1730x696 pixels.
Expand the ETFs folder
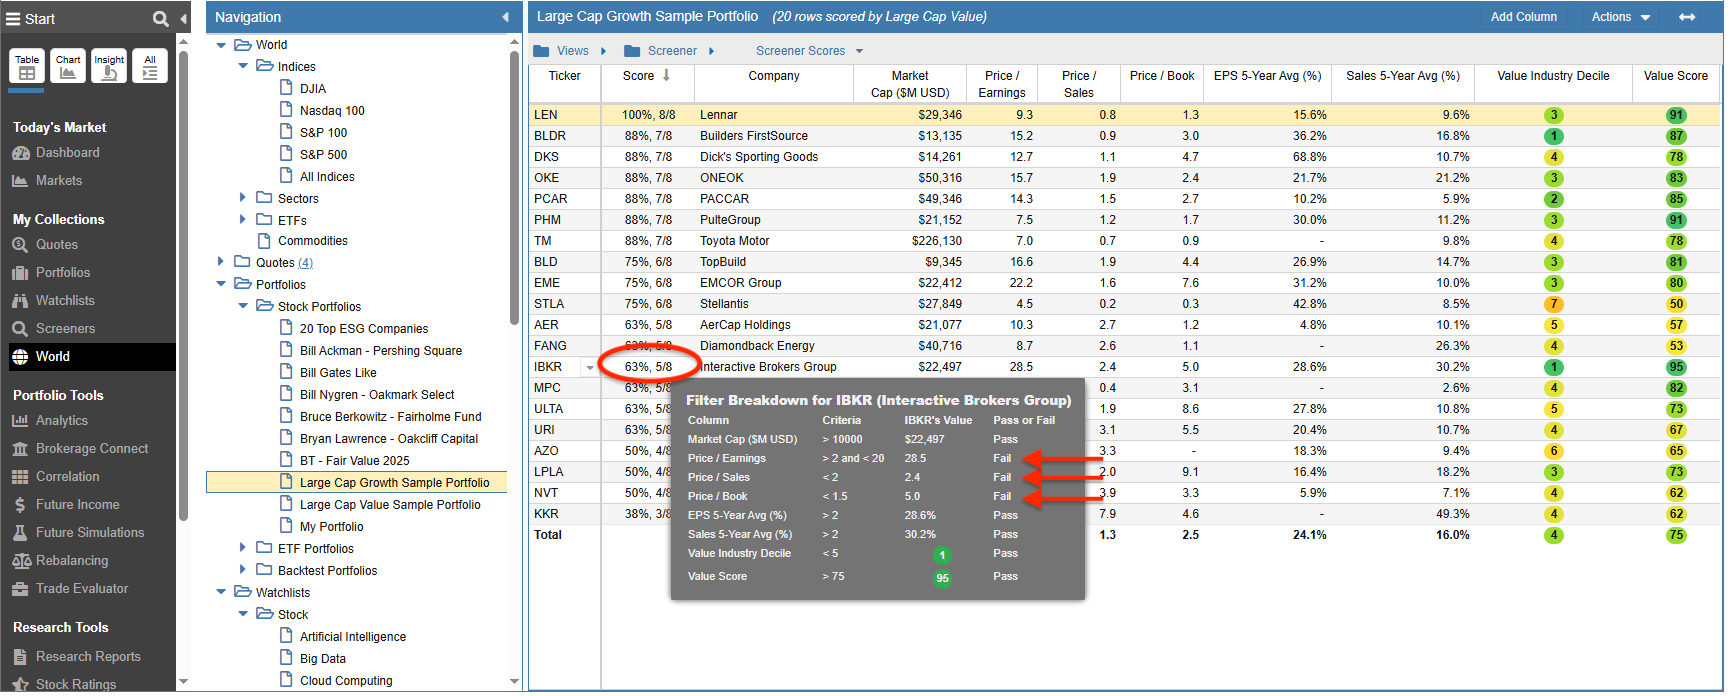tap(243, 219)
